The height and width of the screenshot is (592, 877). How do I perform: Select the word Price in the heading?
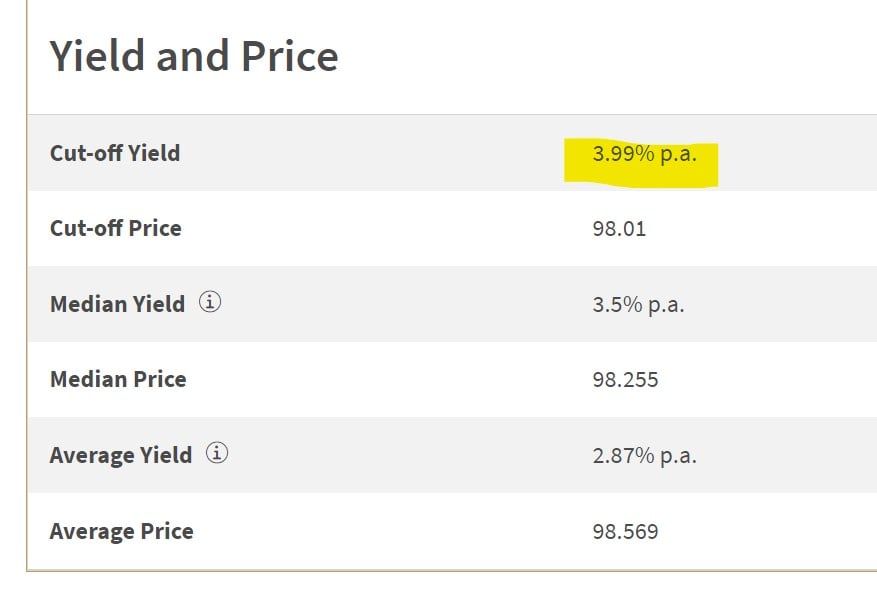pyautogui.click(x=290, y=56)
